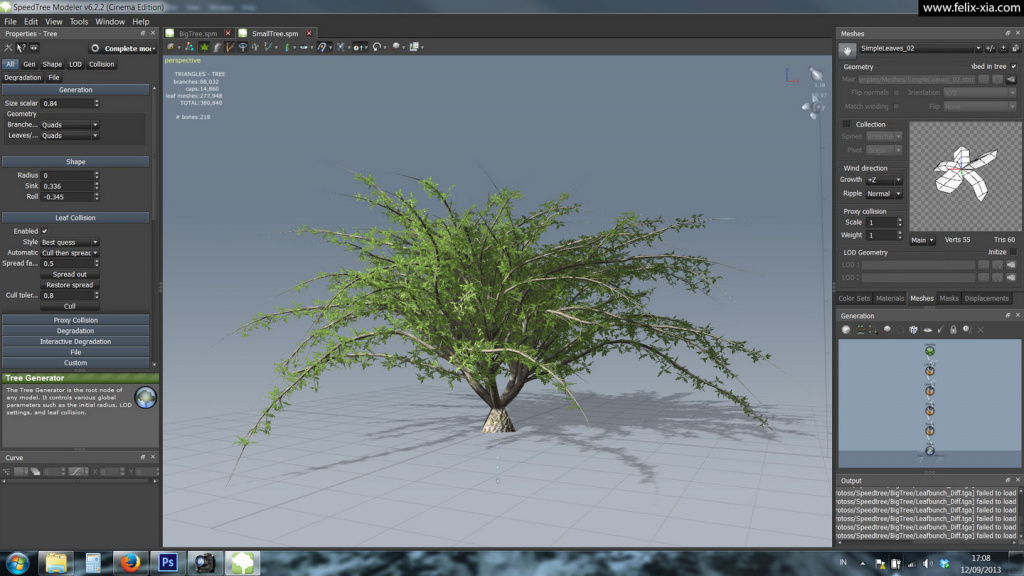
Task: Click the lock icon in Generation panel
Action: pyautogui.click(x=953, y=330)
